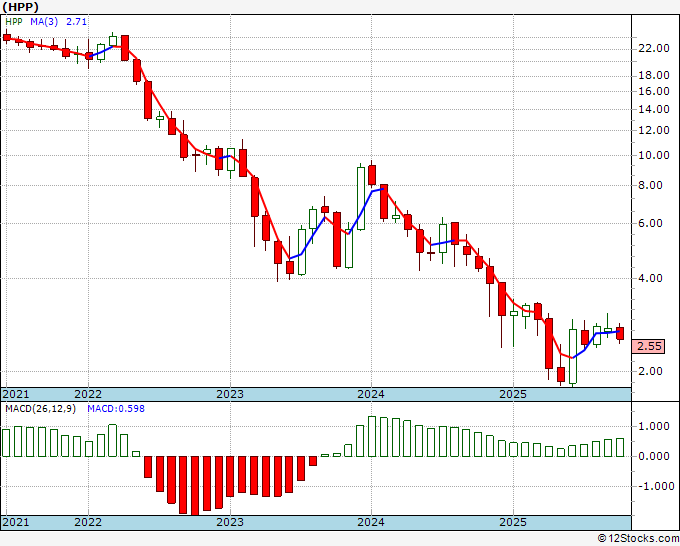Click the 22.00 price axis label

coord(654,48)
